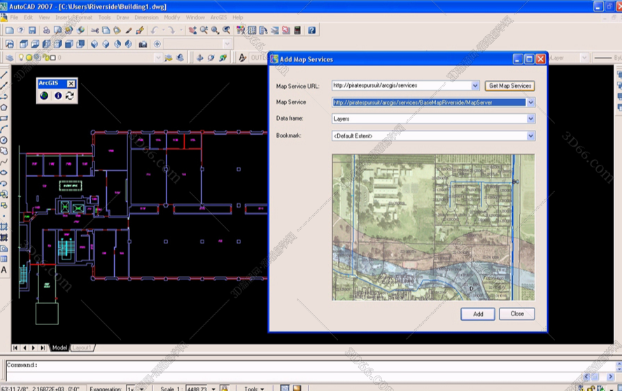Open the layer list dropdown in Layers toolbar
622x391 pixels.
coord(158,58)
